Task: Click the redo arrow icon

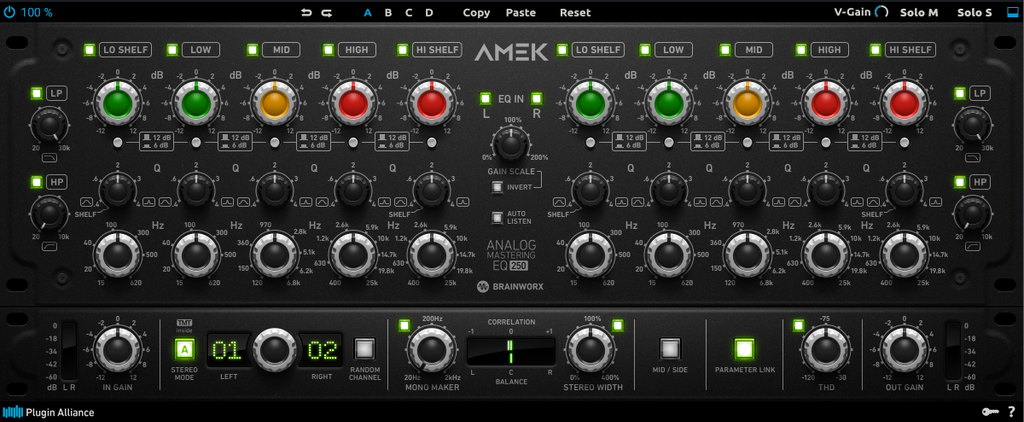Action: pos(327,12)
